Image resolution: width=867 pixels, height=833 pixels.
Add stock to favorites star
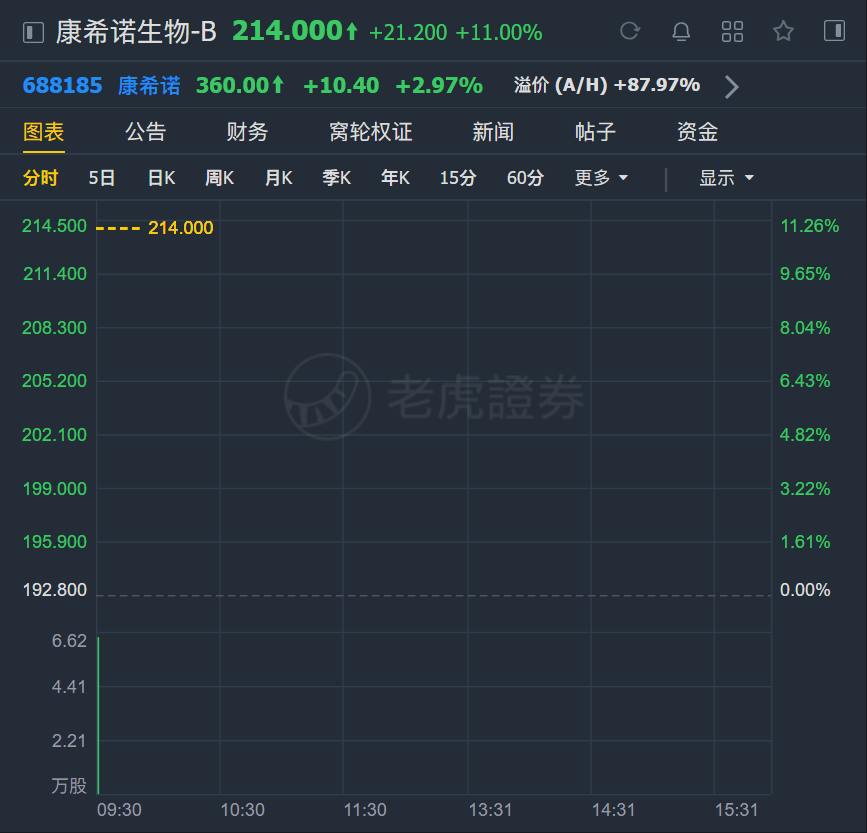click(x=783, y=31)
